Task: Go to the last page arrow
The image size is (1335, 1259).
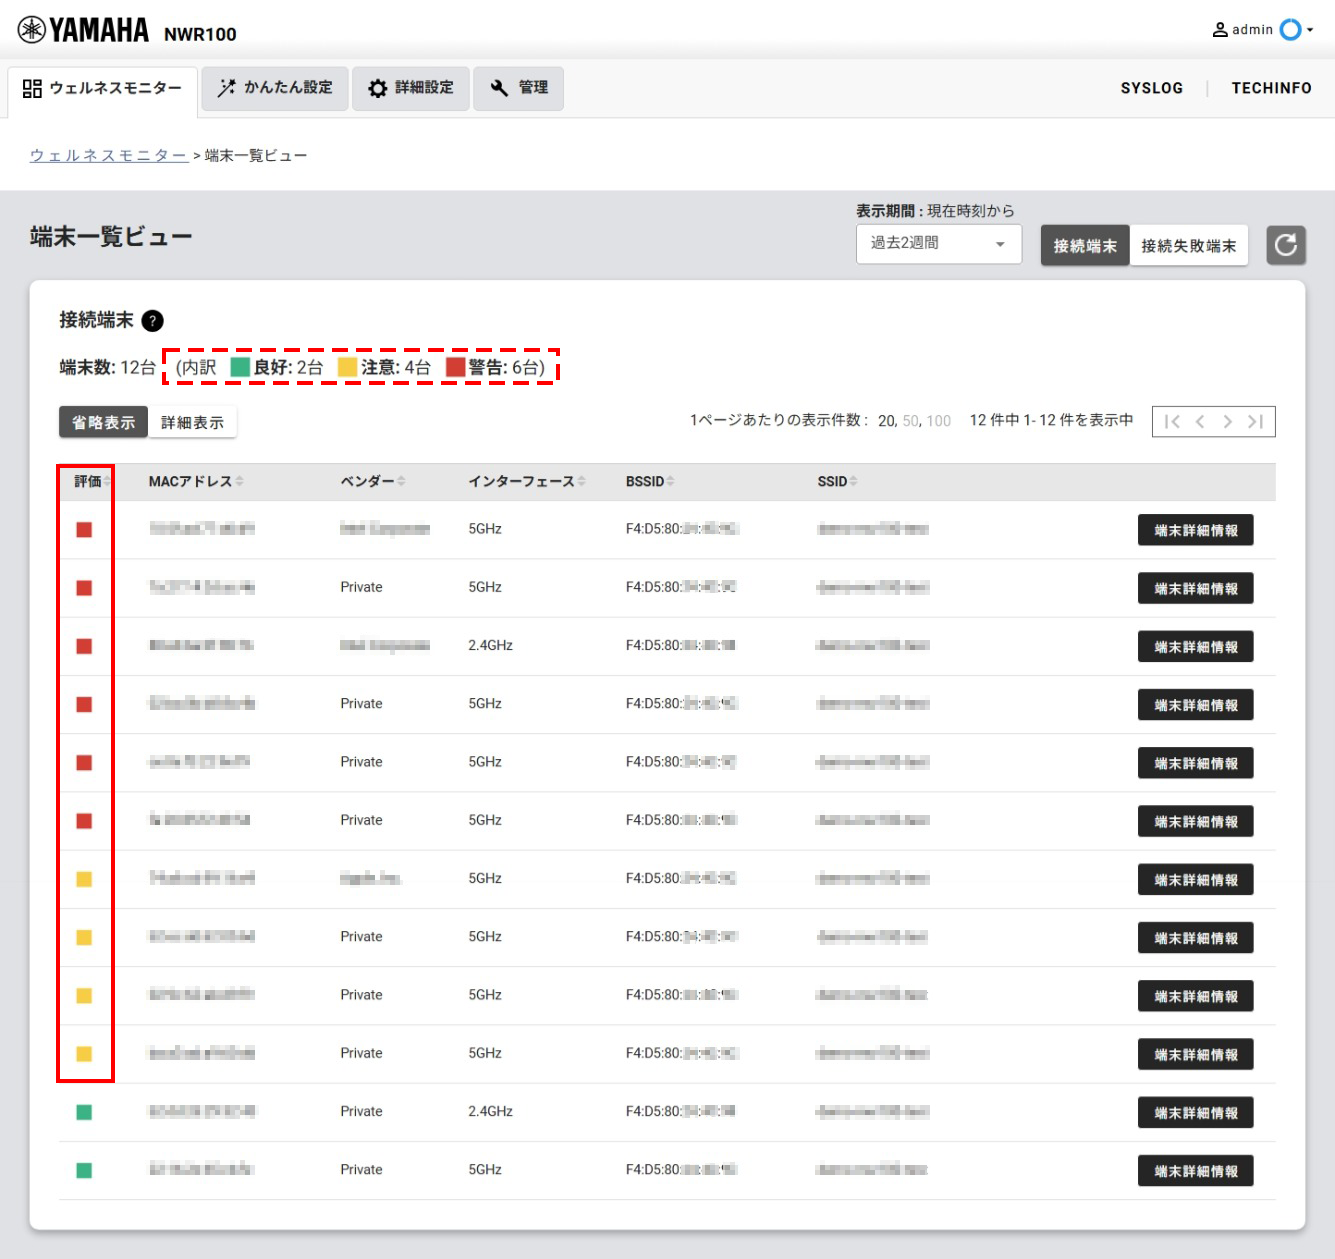Action: [1256, 422]
